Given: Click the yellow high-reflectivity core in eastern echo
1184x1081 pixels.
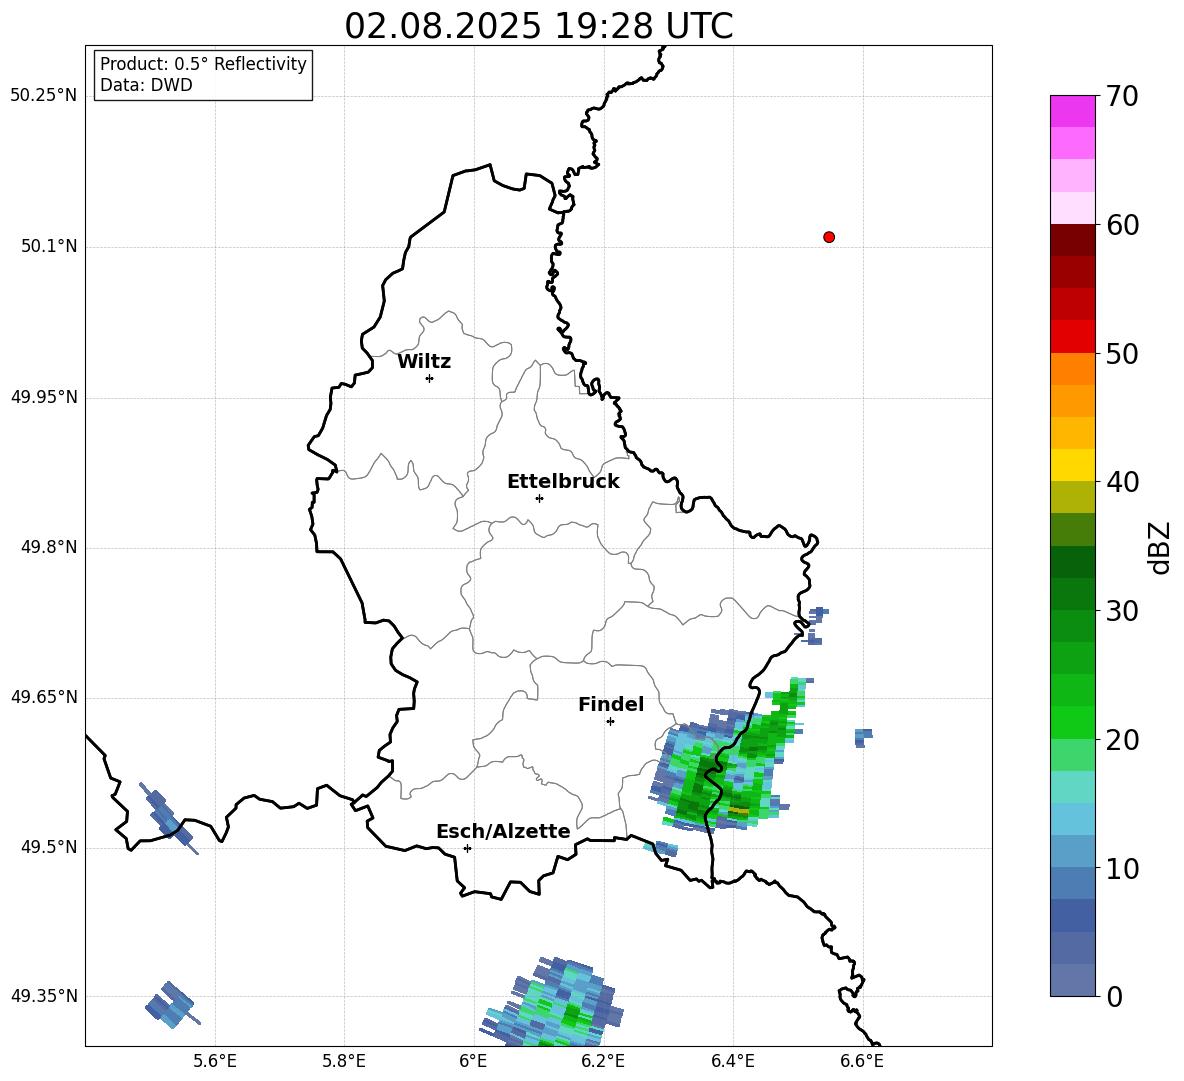Looking at the screenshot, I should tap(739, 811).
